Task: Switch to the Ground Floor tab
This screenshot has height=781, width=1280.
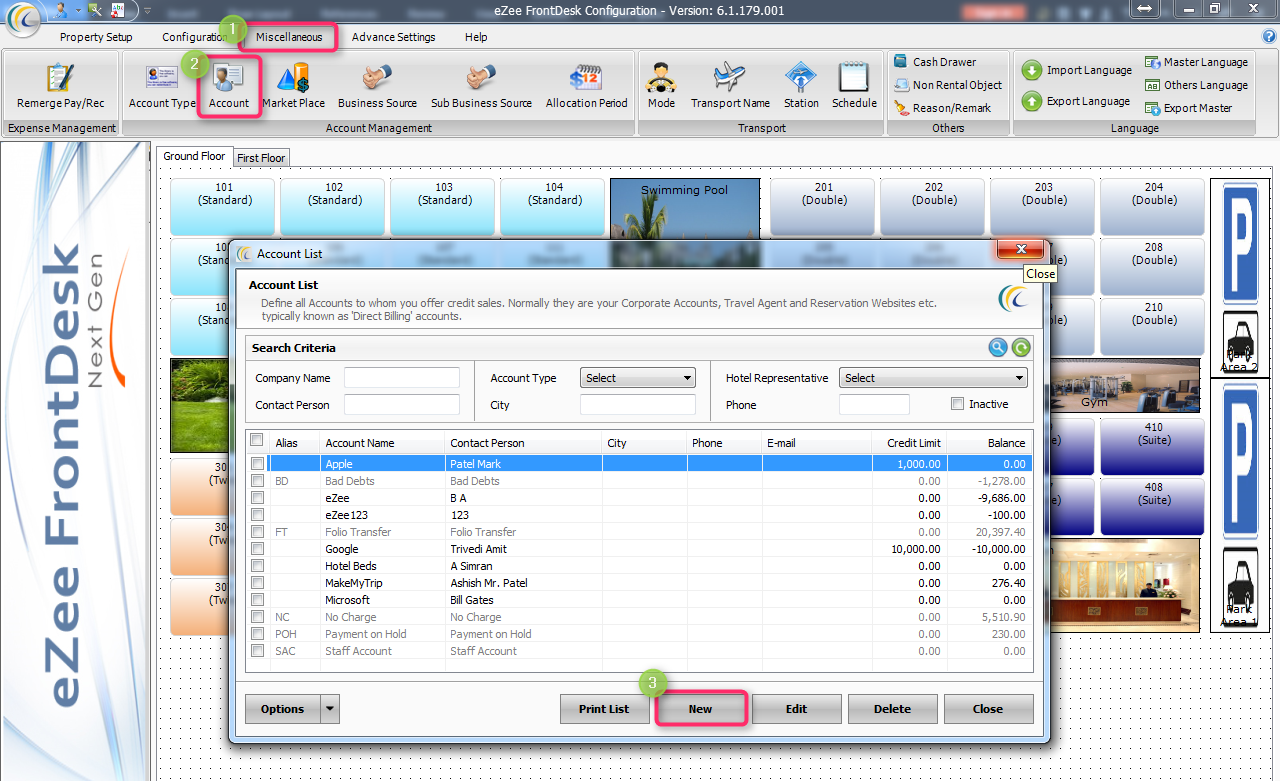Action: tap(194, 156)
